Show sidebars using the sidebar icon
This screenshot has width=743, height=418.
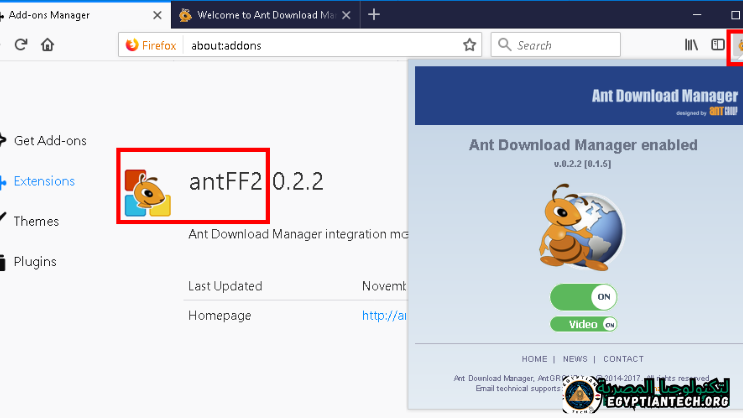(718, 45)
